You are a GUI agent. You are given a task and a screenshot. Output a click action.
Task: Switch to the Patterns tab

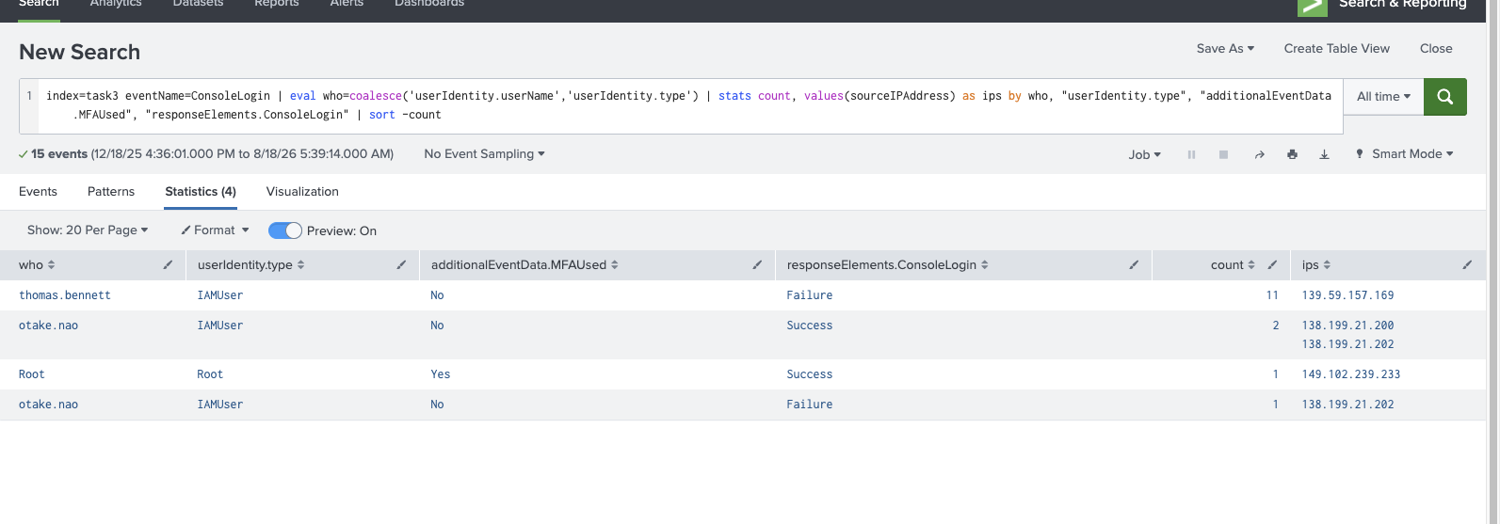tap(111, 191)
